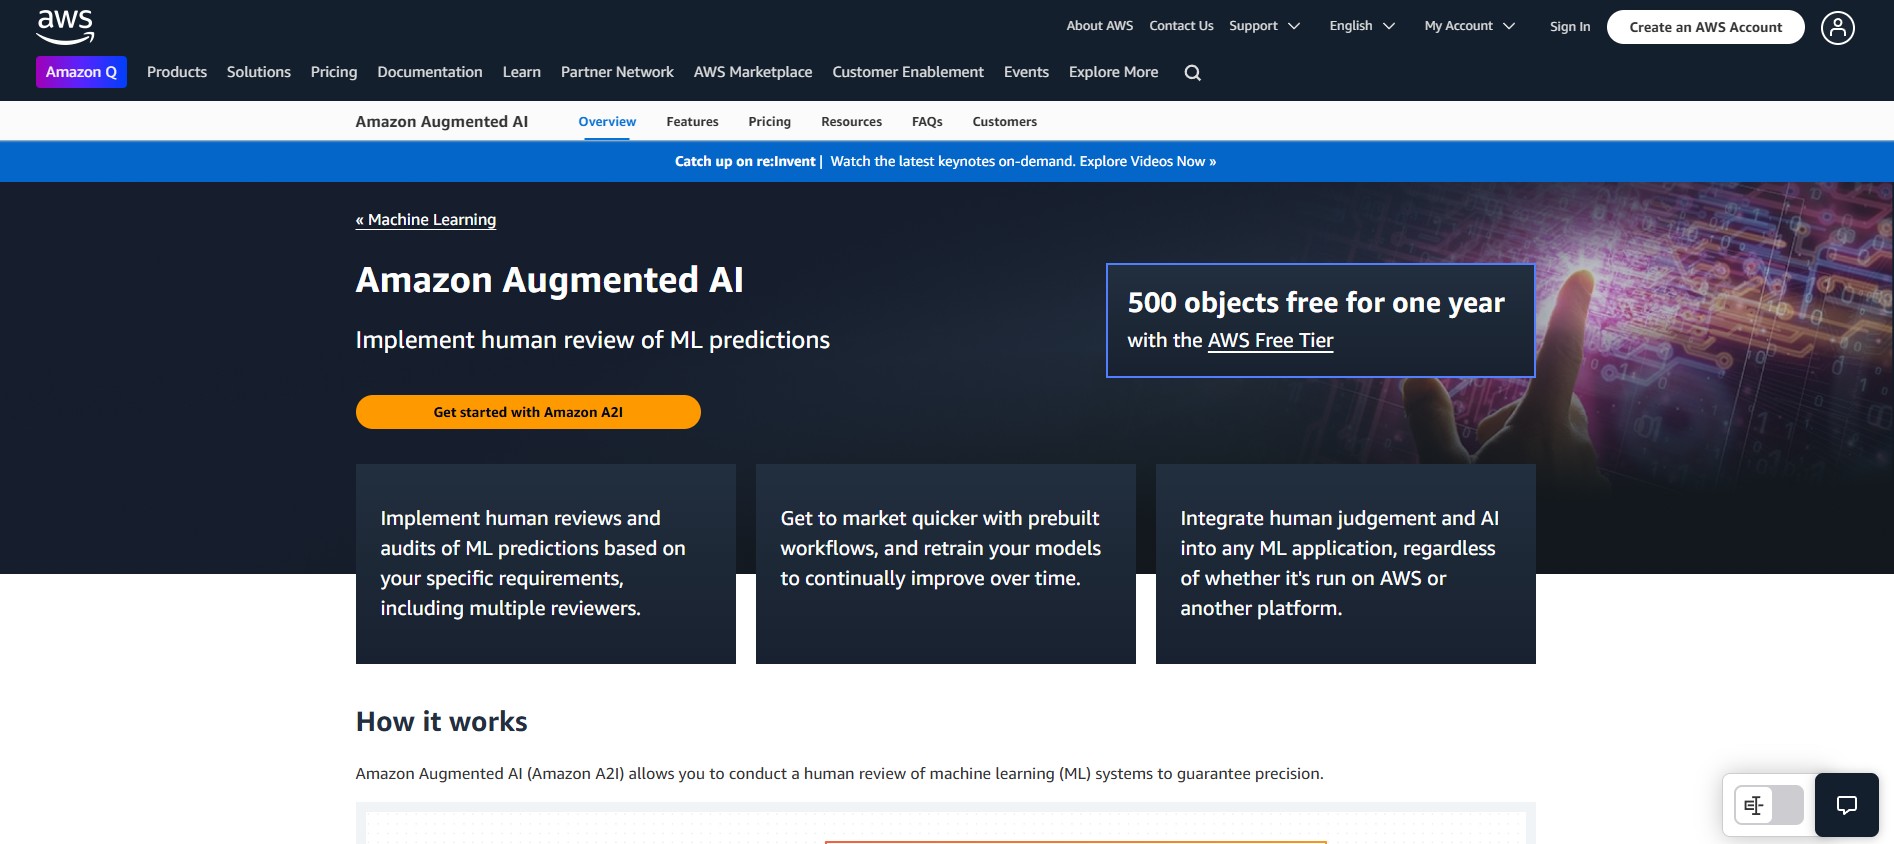
Task: Click the 'Implement human reviews and audits' card
Action: point(546,564)
